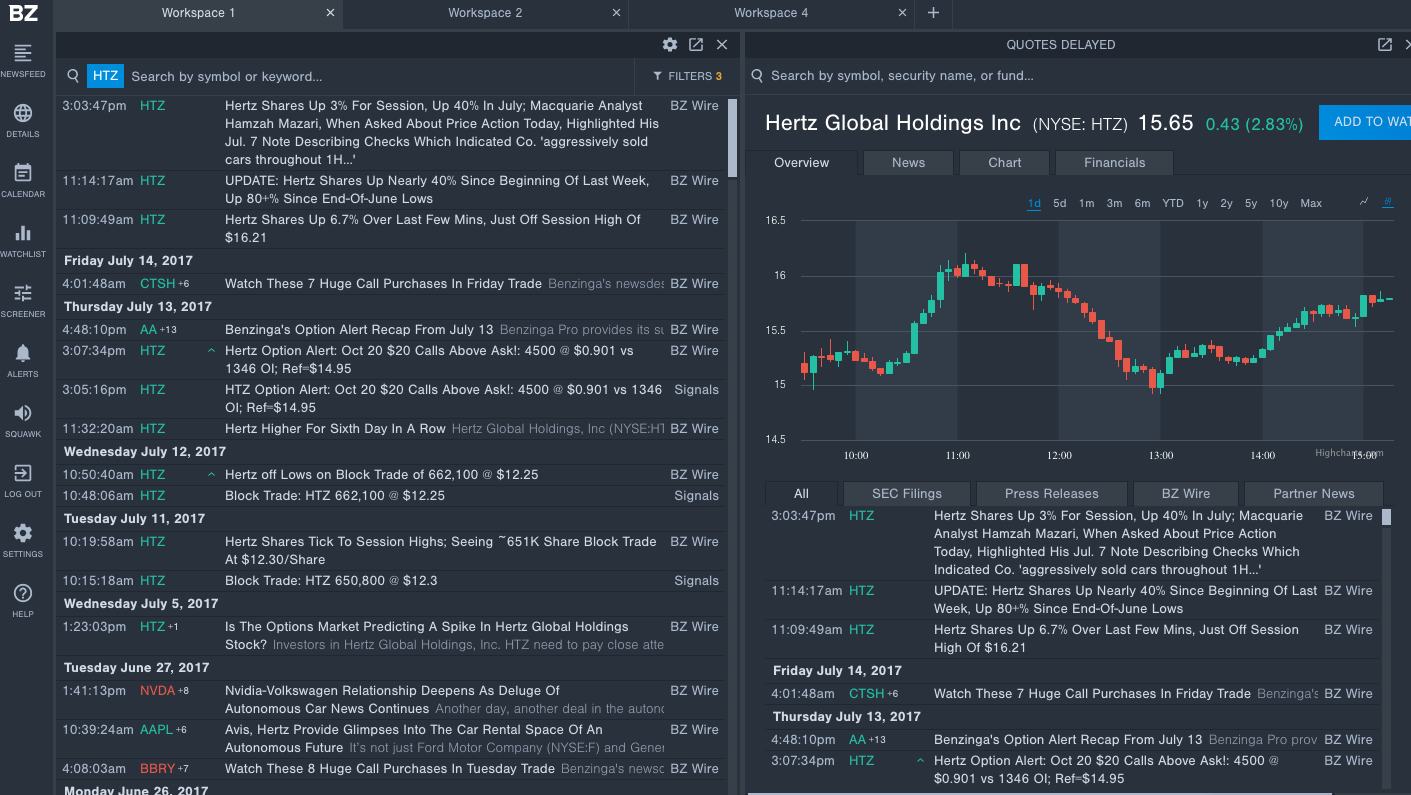Click the details news list scrollbar
1411x795 pixels.
[1386, 517]
